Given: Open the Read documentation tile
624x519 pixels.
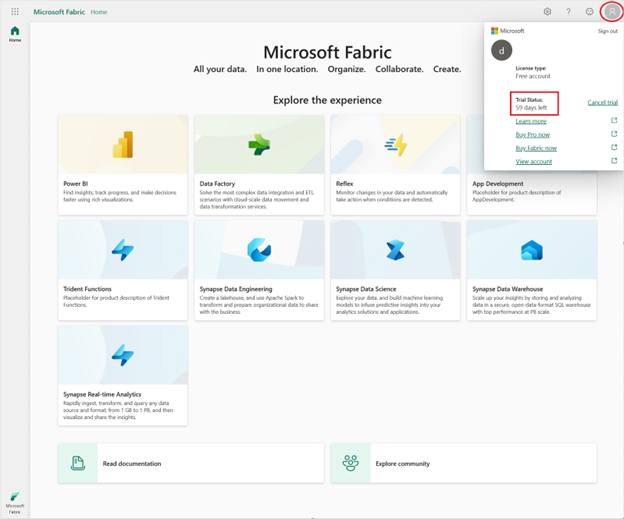Looking at the screenshot, I should click(x=191, y=463).
